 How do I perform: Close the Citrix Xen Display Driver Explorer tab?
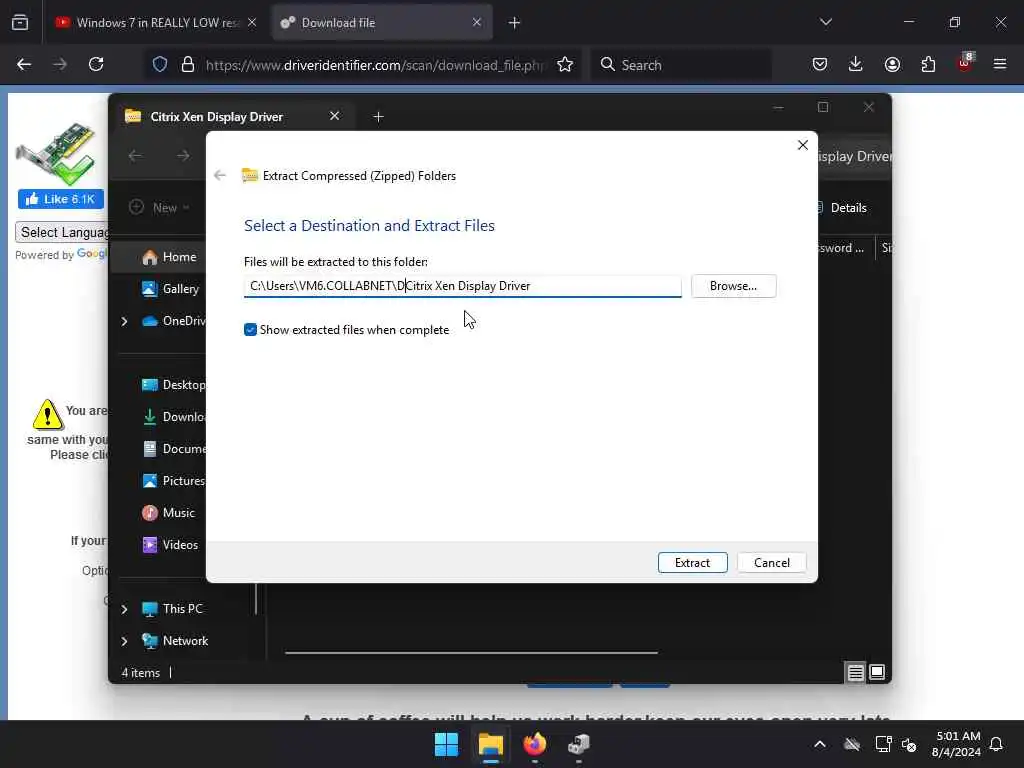[334, 116]
